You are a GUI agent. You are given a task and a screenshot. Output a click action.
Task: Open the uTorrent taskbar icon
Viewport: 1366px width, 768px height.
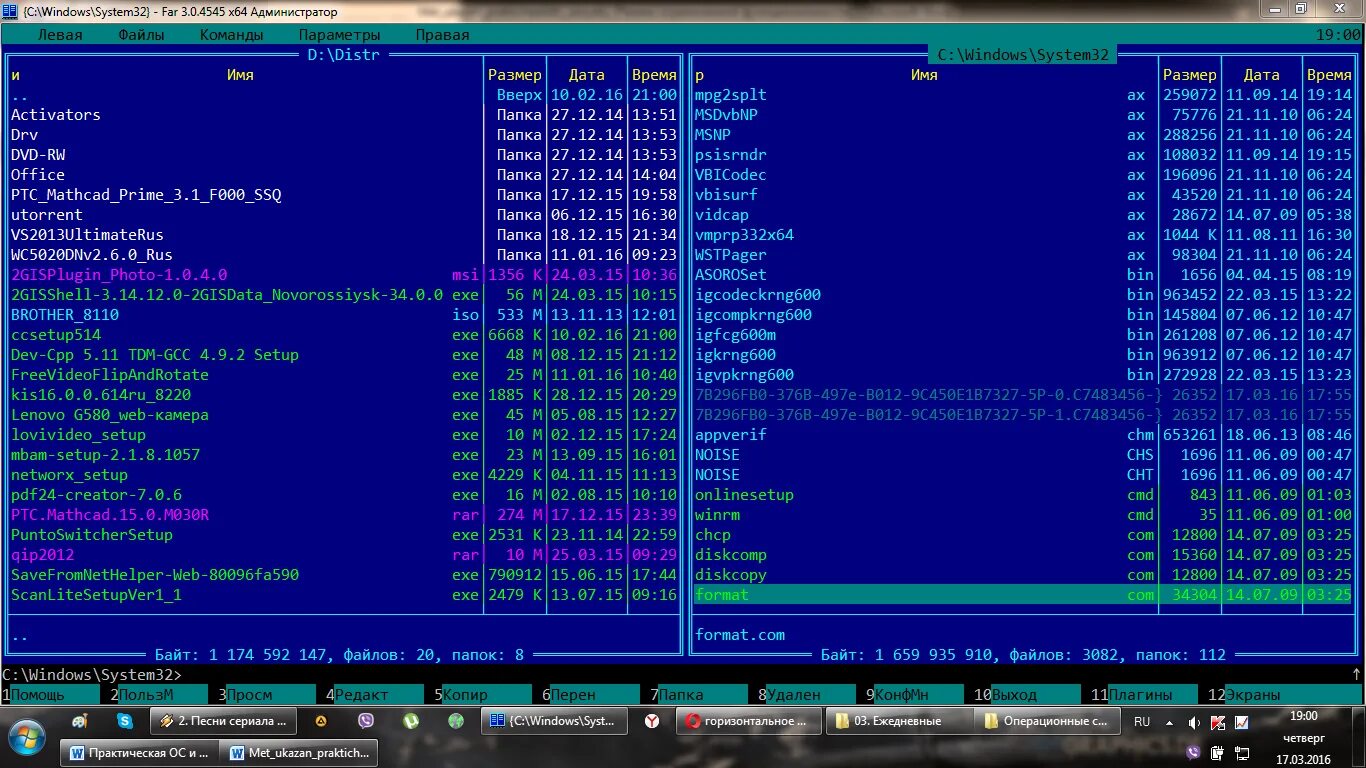tap(411, 720)
